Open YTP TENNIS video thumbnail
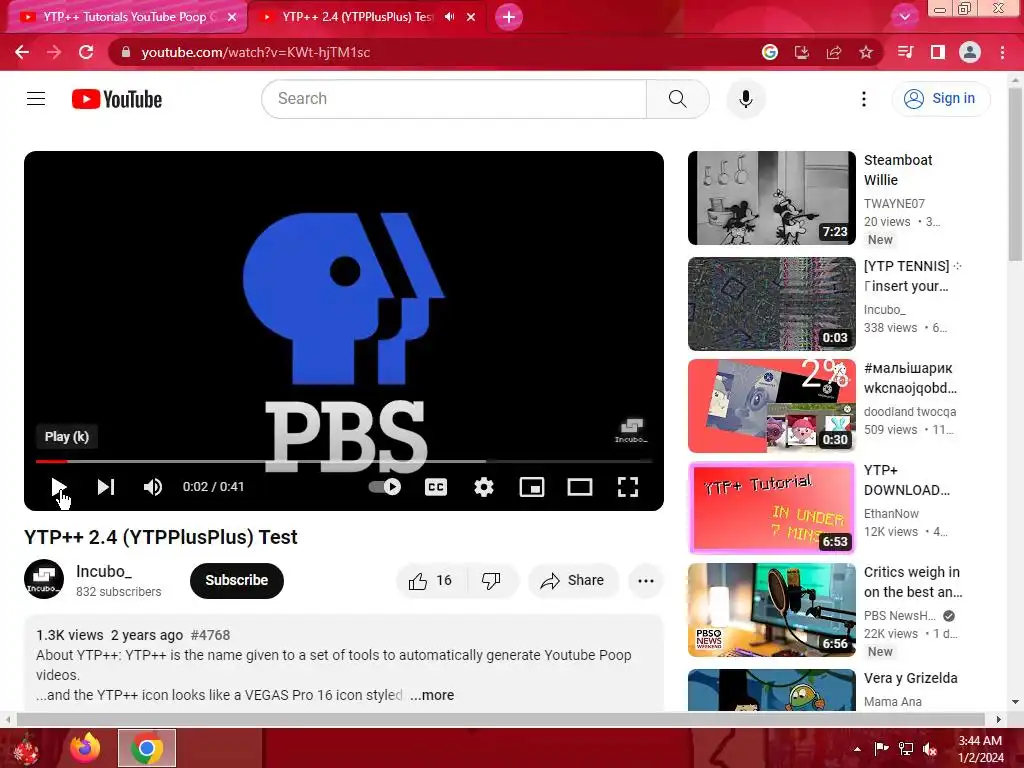The image size is (1024, 768). pyautogui.click(x=771, y=304)
